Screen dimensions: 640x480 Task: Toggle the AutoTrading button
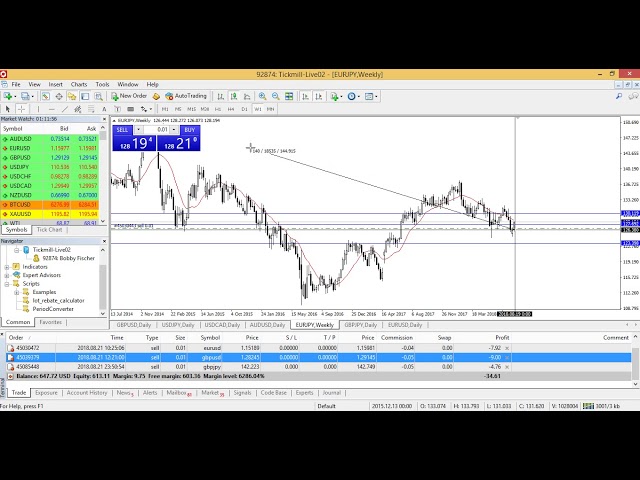coord(185,96)
